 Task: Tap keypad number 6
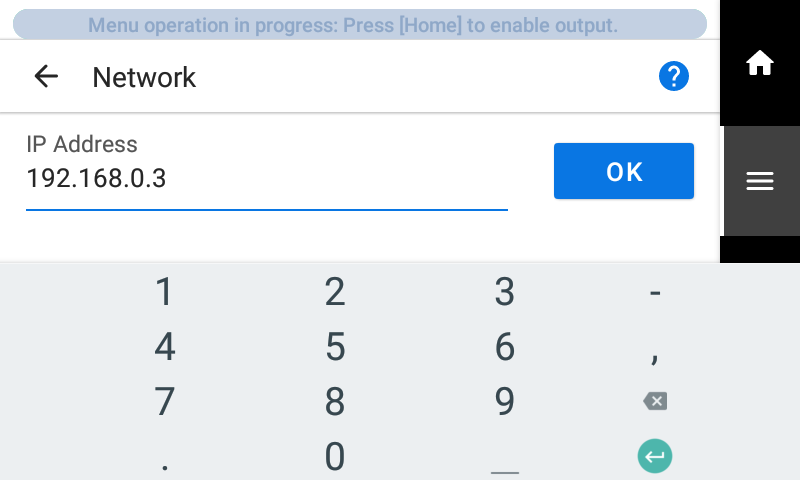[505, 348]
